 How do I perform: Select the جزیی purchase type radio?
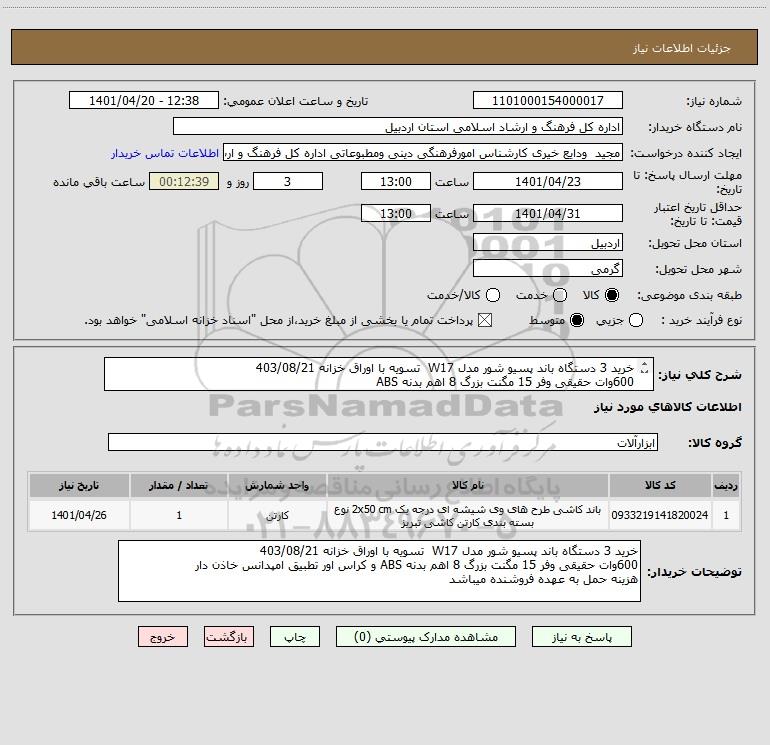tap(636, 320)
